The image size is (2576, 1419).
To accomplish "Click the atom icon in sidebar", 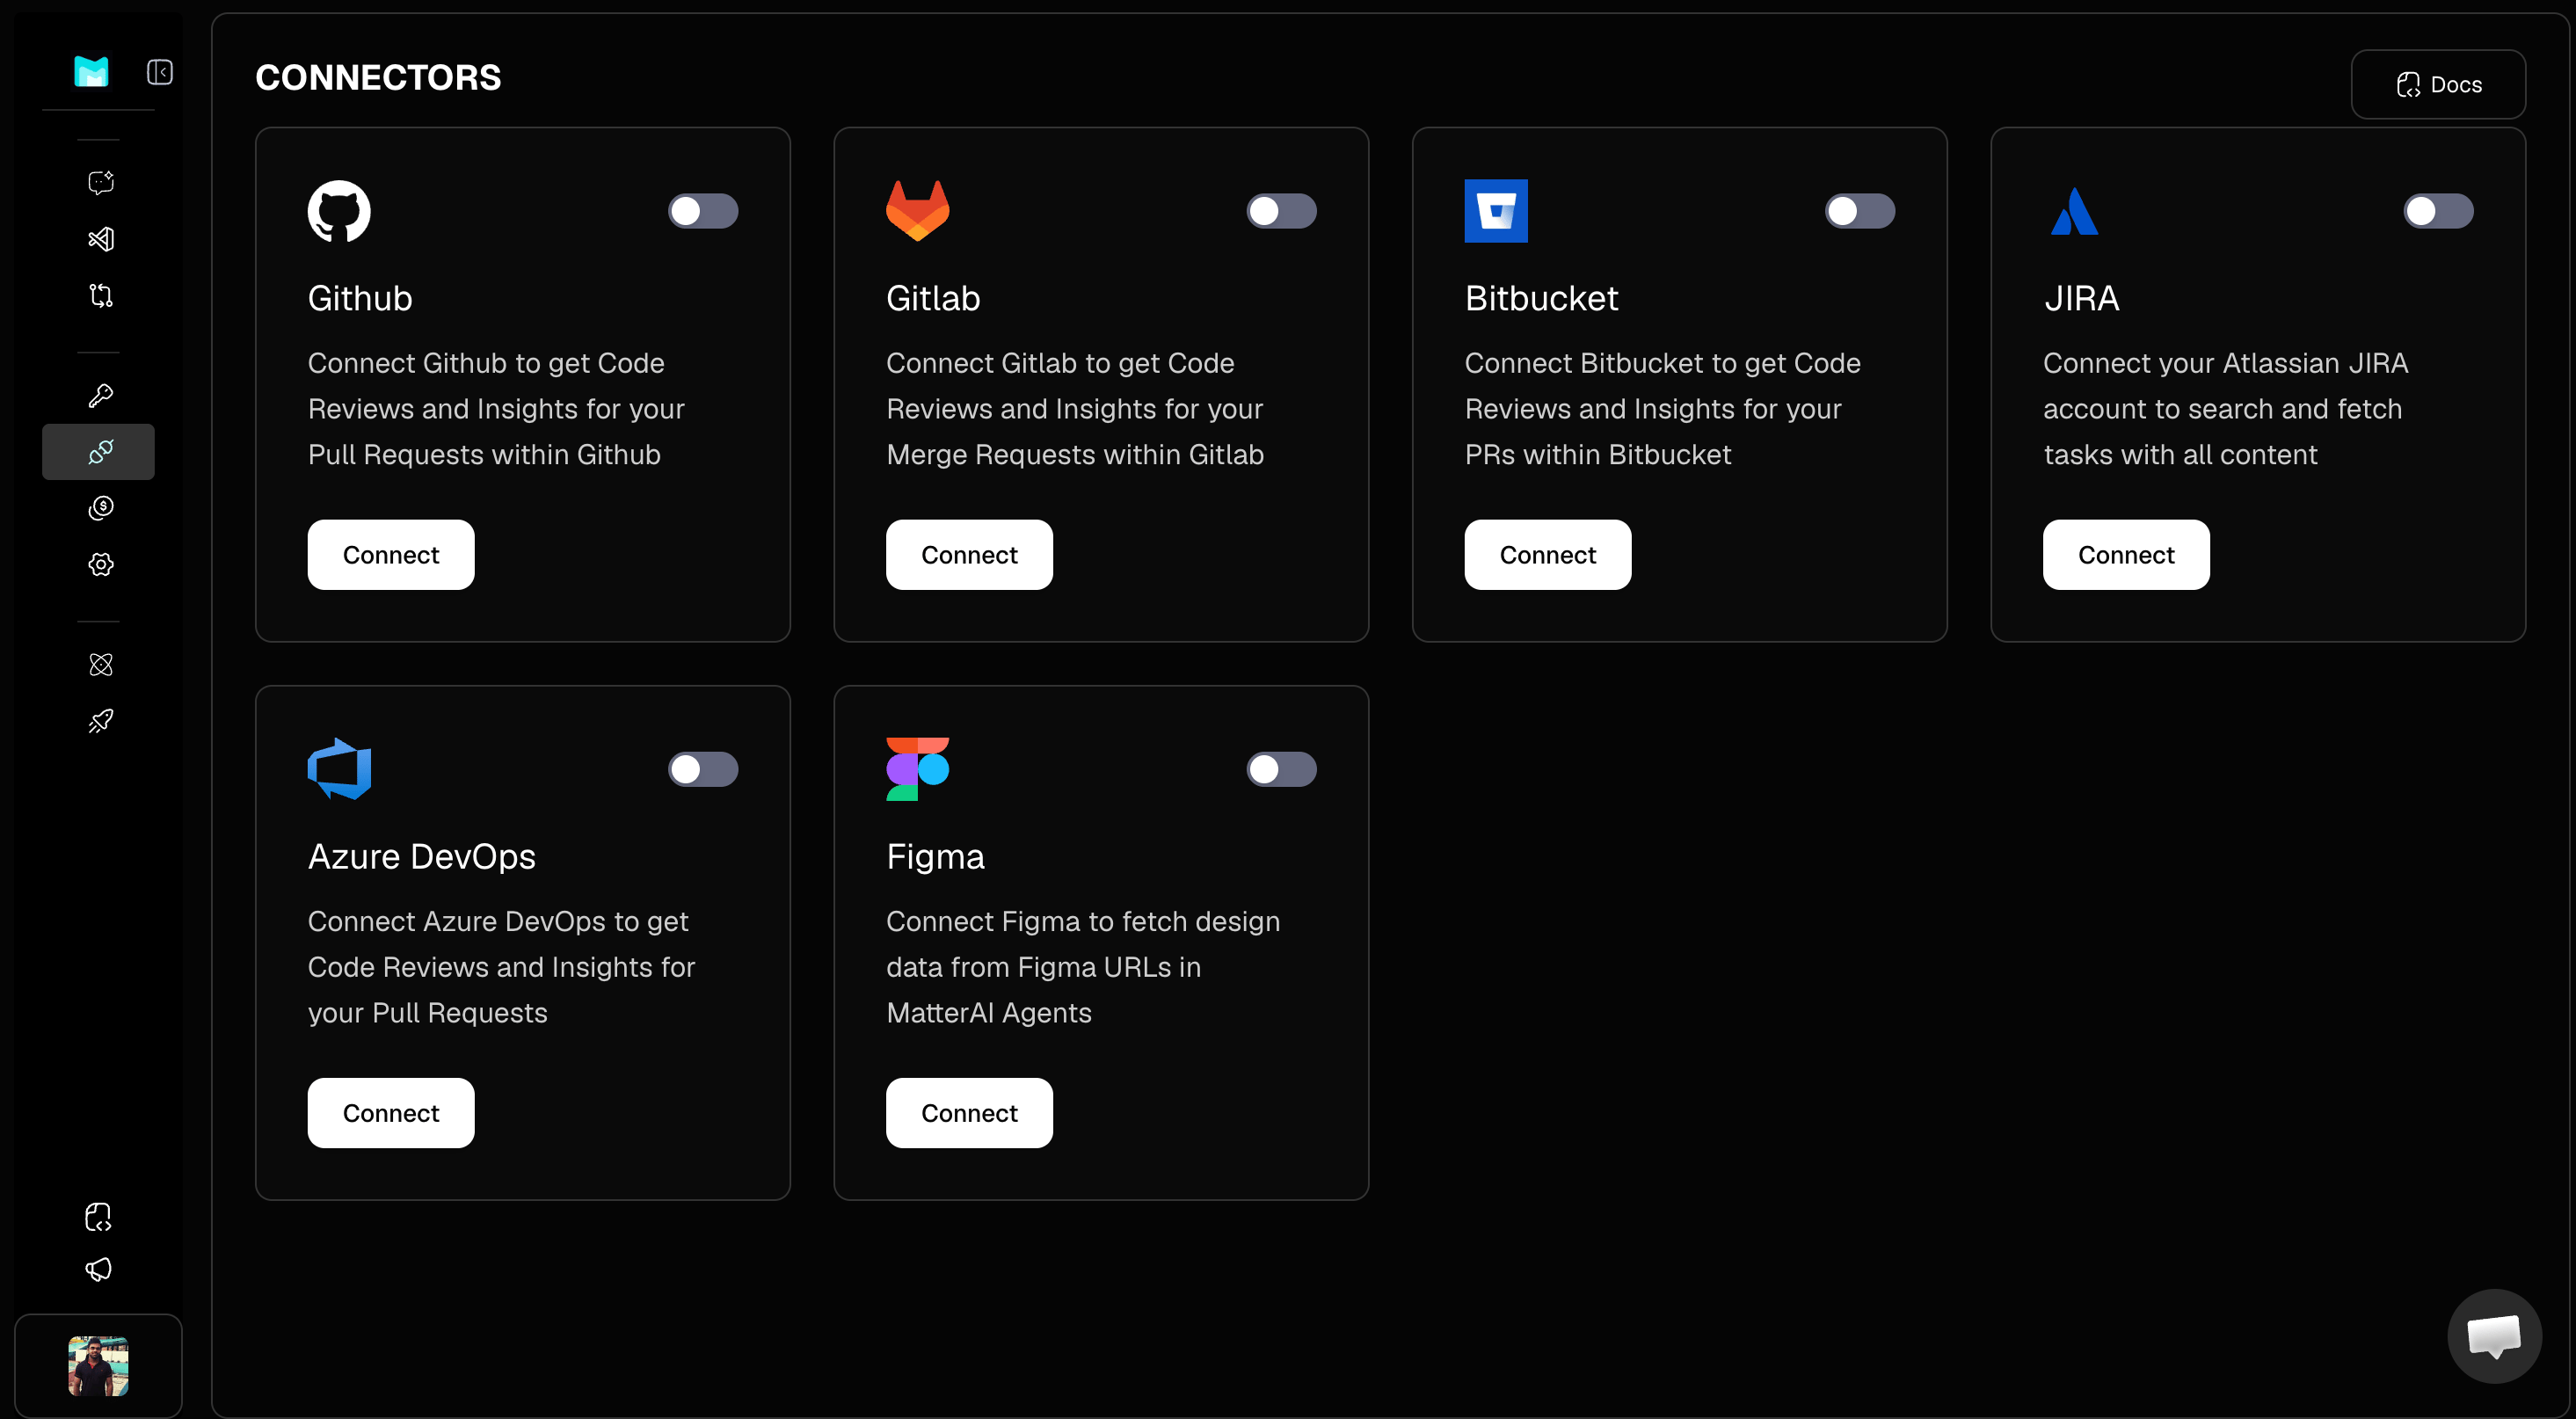I will [x=101, y=665].
